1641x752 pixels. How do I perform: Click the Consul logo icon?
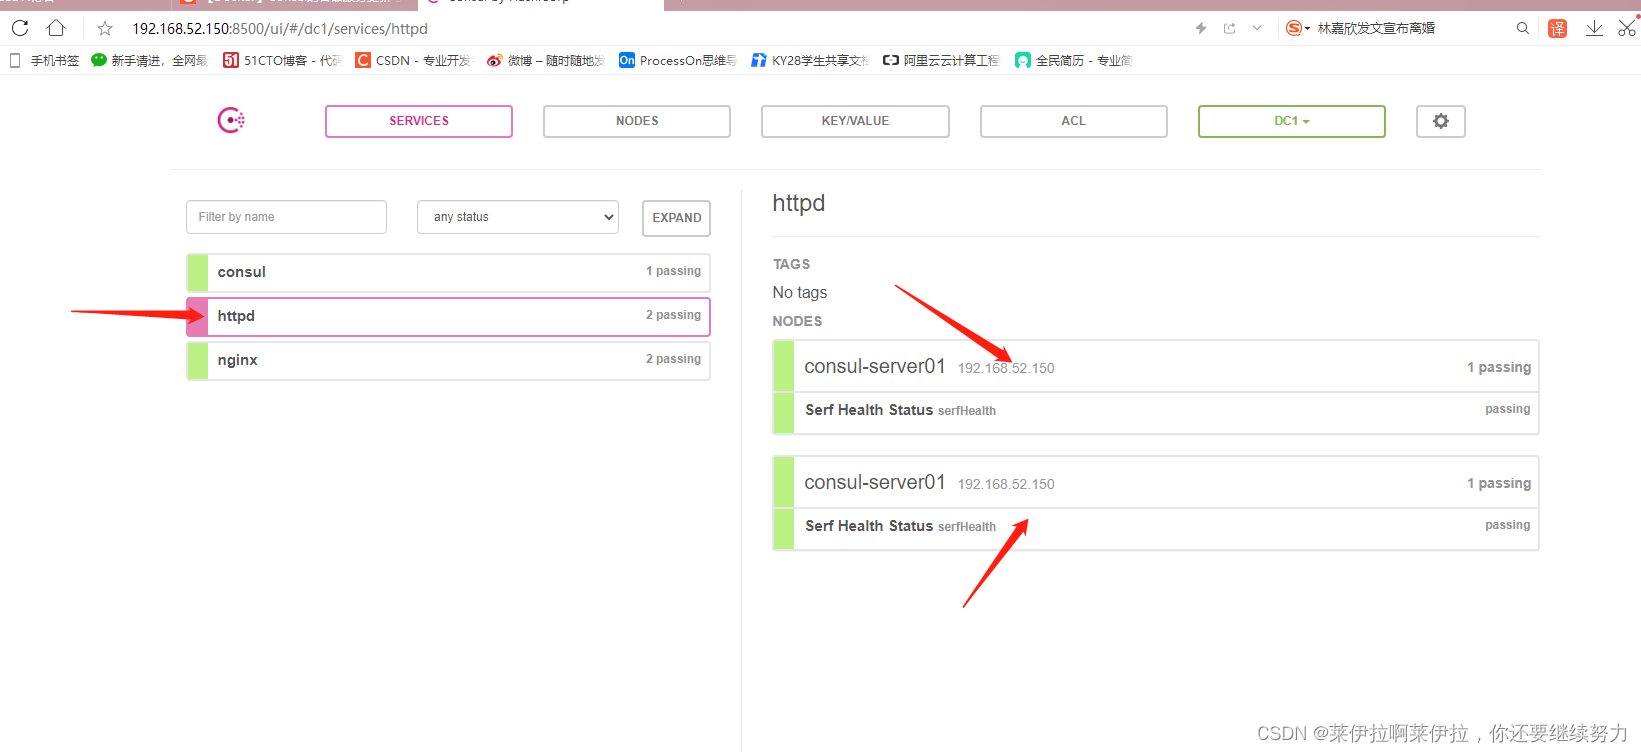tap(231, 120)
